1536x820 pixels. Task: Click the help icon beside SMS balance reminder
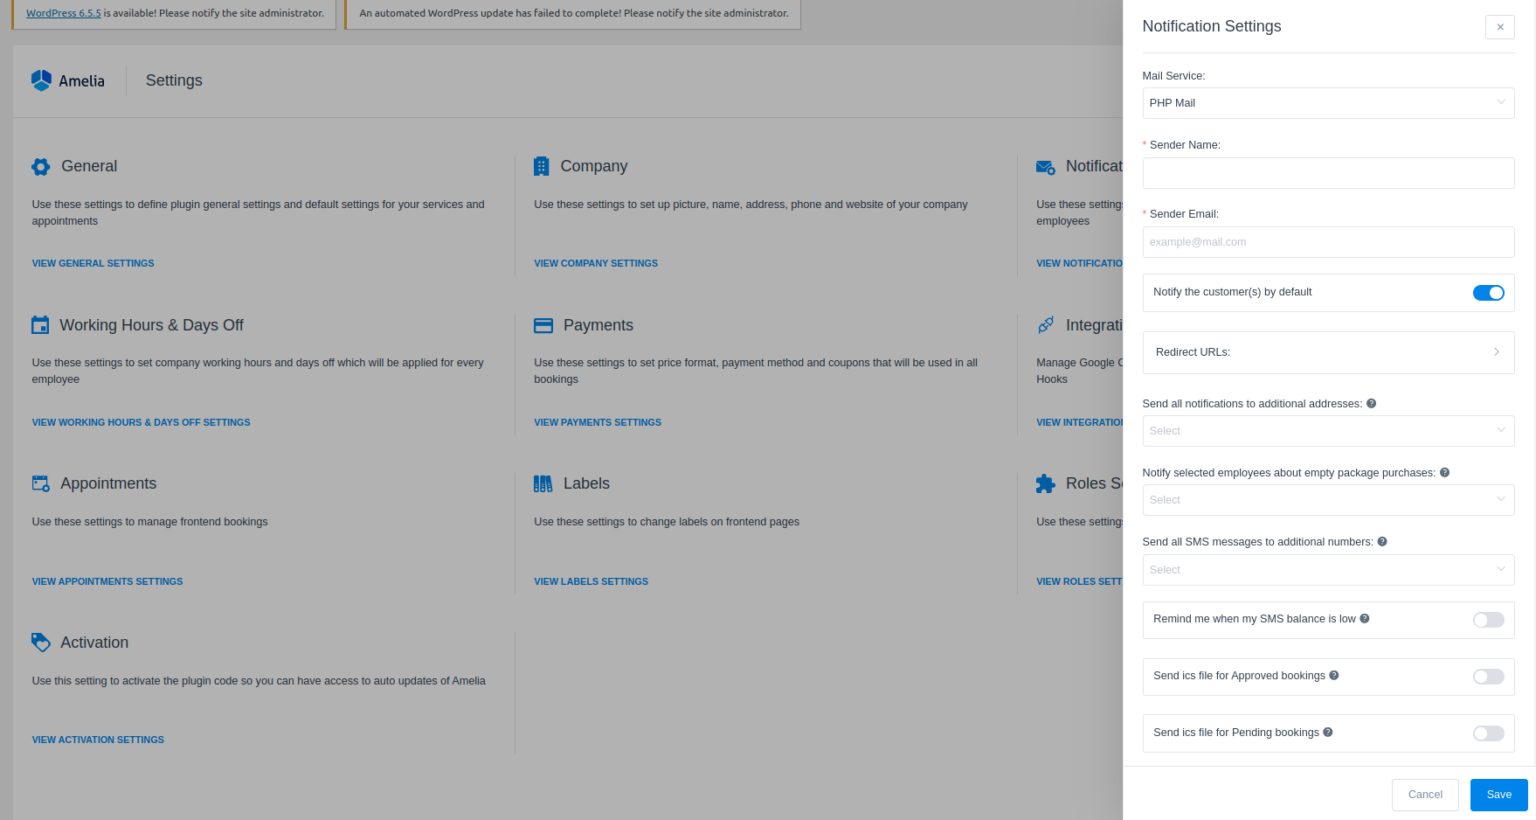[1366, 618]
